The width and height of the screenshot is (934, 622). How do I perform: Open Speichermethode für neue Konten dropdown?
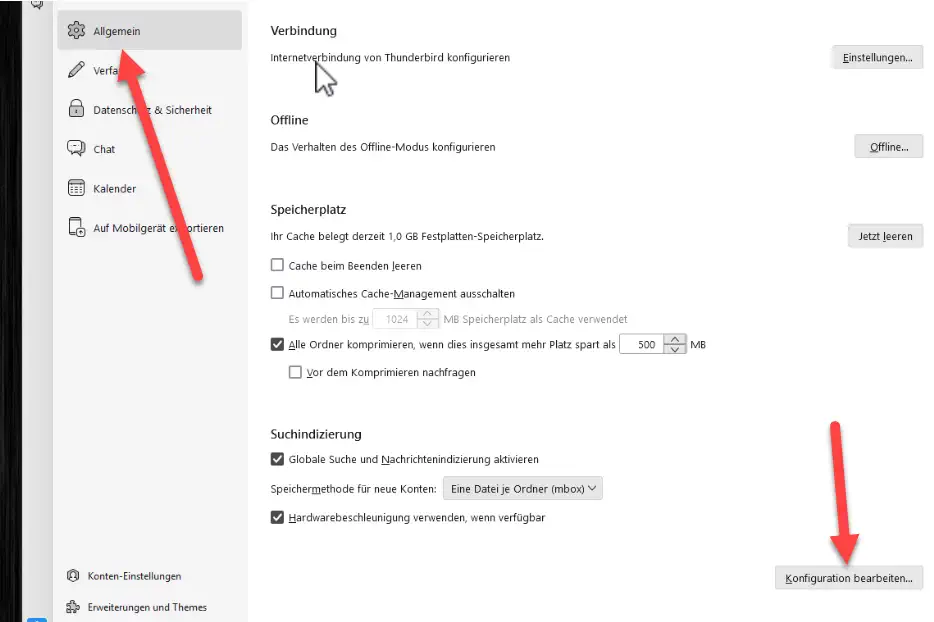(x=522, y=489)
